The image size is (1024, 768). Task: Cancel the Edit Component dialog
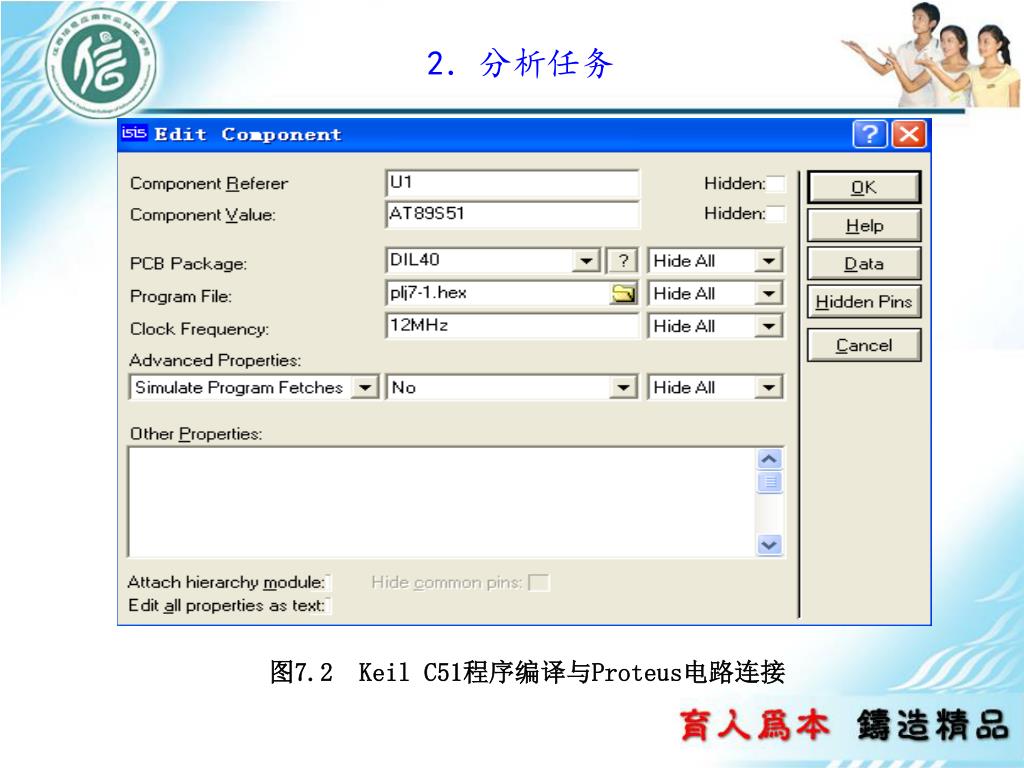coord(864,345)
